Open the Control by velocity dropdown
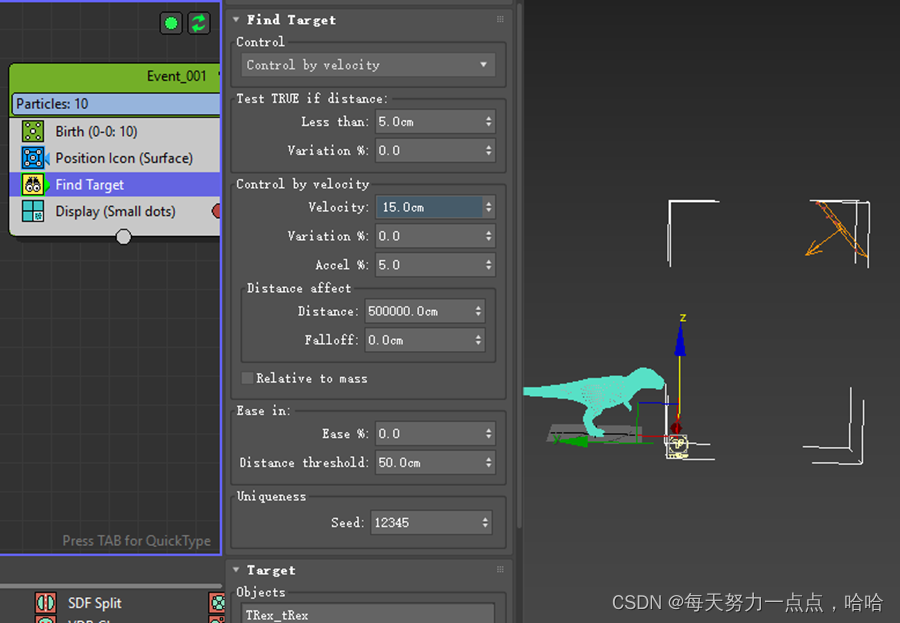The image size is (900, 623). [368, 65]
